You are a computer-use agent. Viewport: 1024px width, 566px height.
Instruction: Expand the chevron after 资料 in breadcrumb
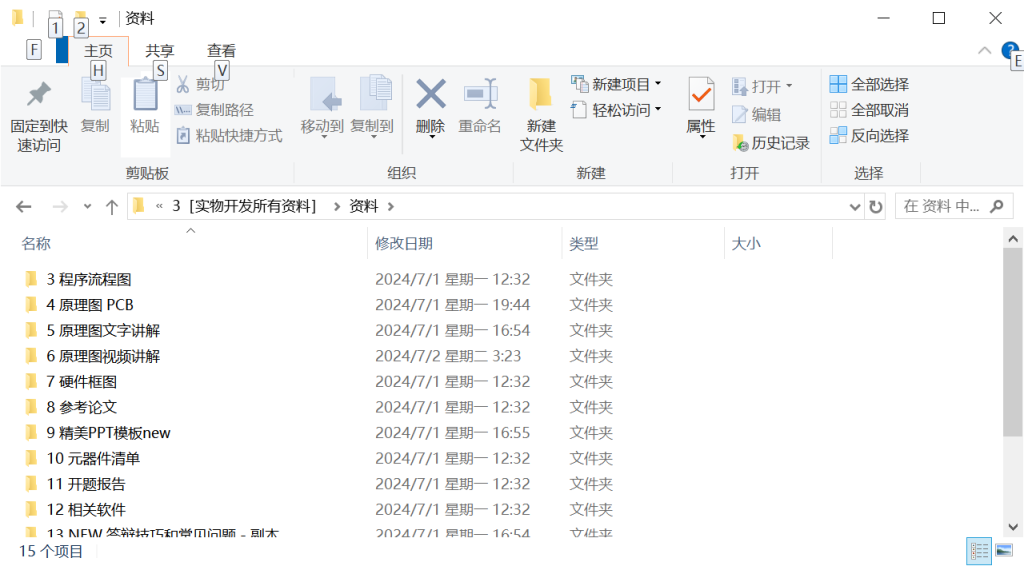(x=391, y=207)
